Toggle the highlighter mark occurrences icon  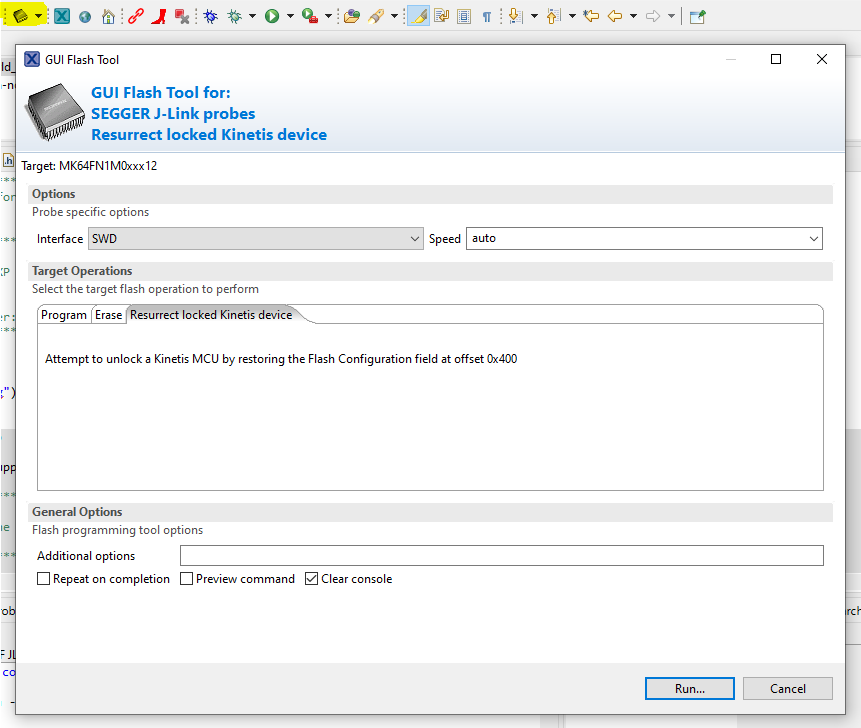tap(418, 16)
